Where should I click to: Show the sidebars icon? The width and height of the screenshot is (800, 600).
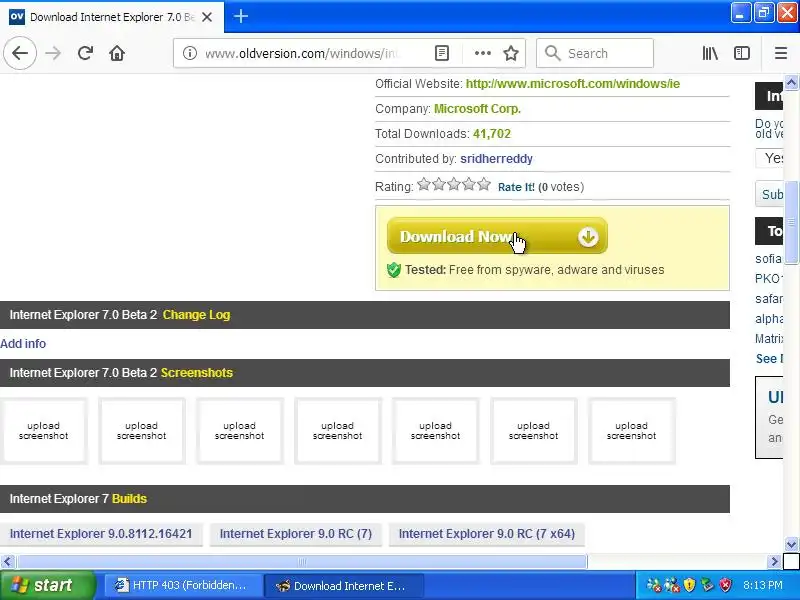click(x=742, y=53)
